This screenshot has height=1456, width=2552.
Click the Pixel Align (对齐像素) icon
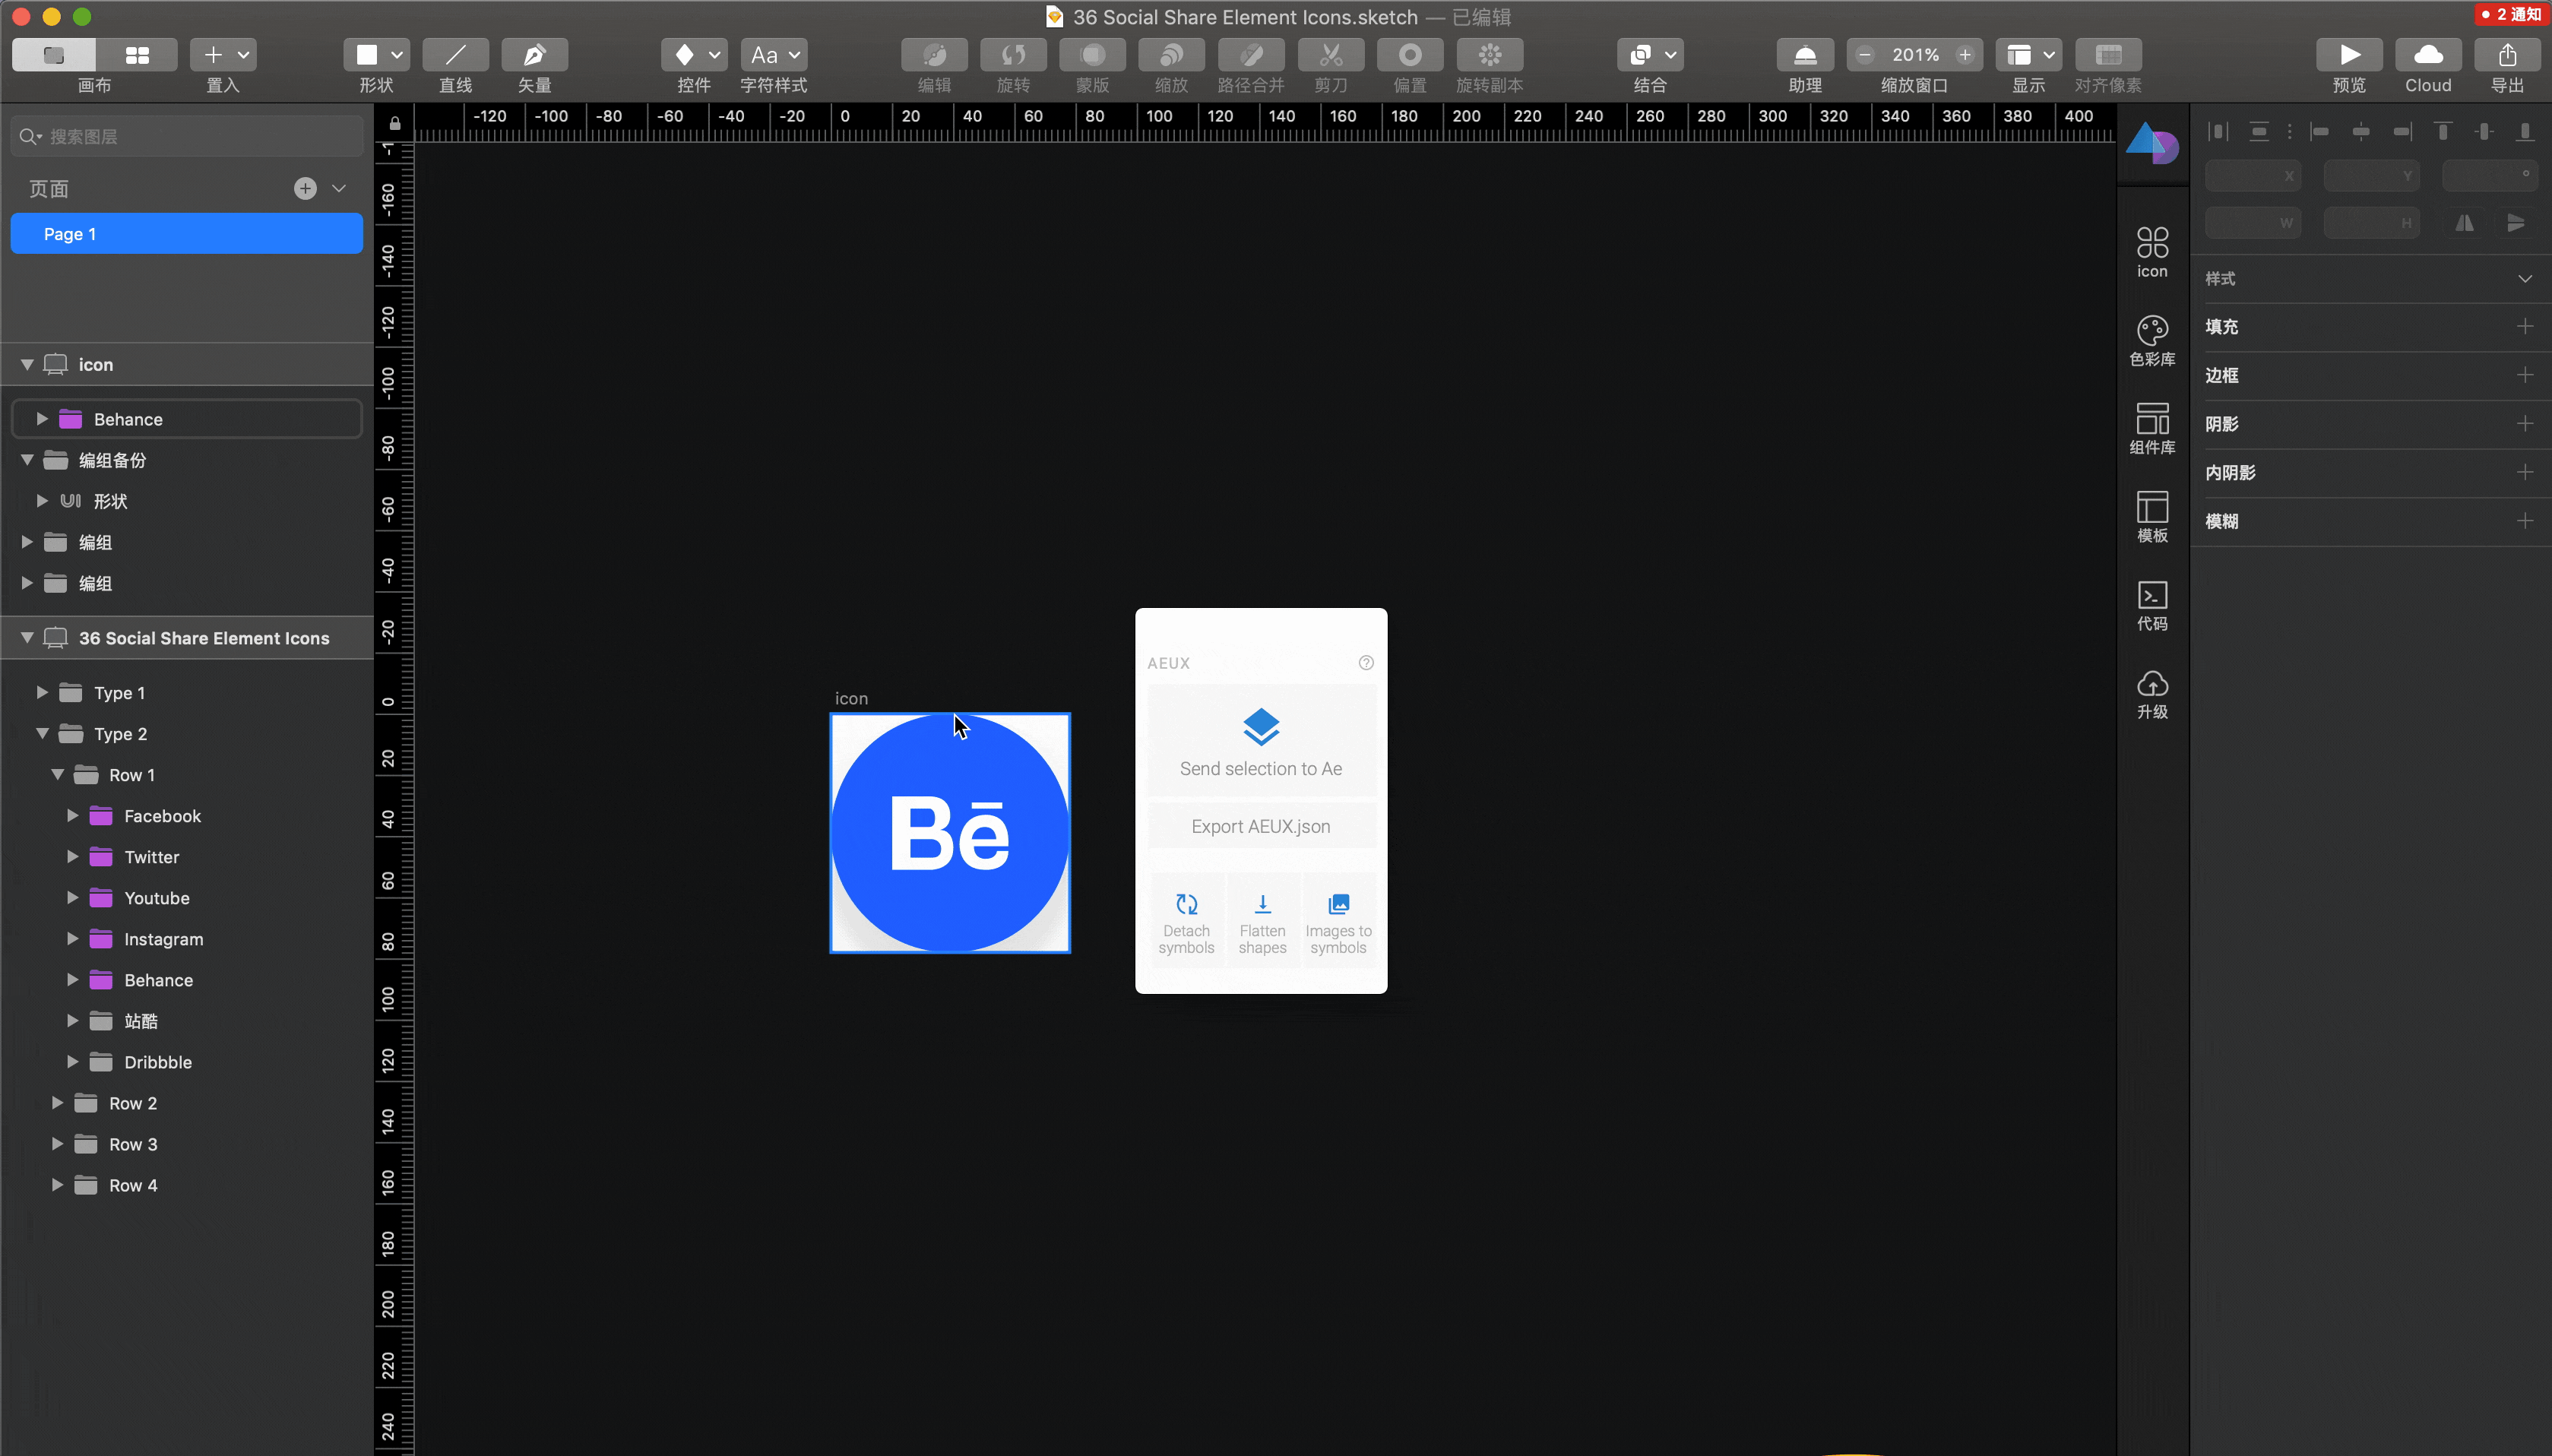(x=2108, y=55)
